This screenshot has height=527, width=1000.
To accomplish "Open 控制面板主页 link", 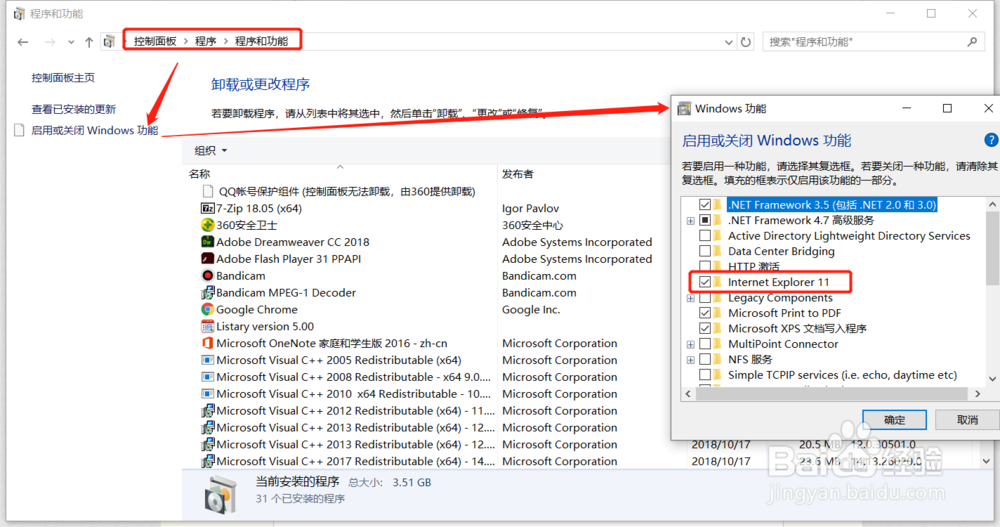I will (x=63, y=78).
